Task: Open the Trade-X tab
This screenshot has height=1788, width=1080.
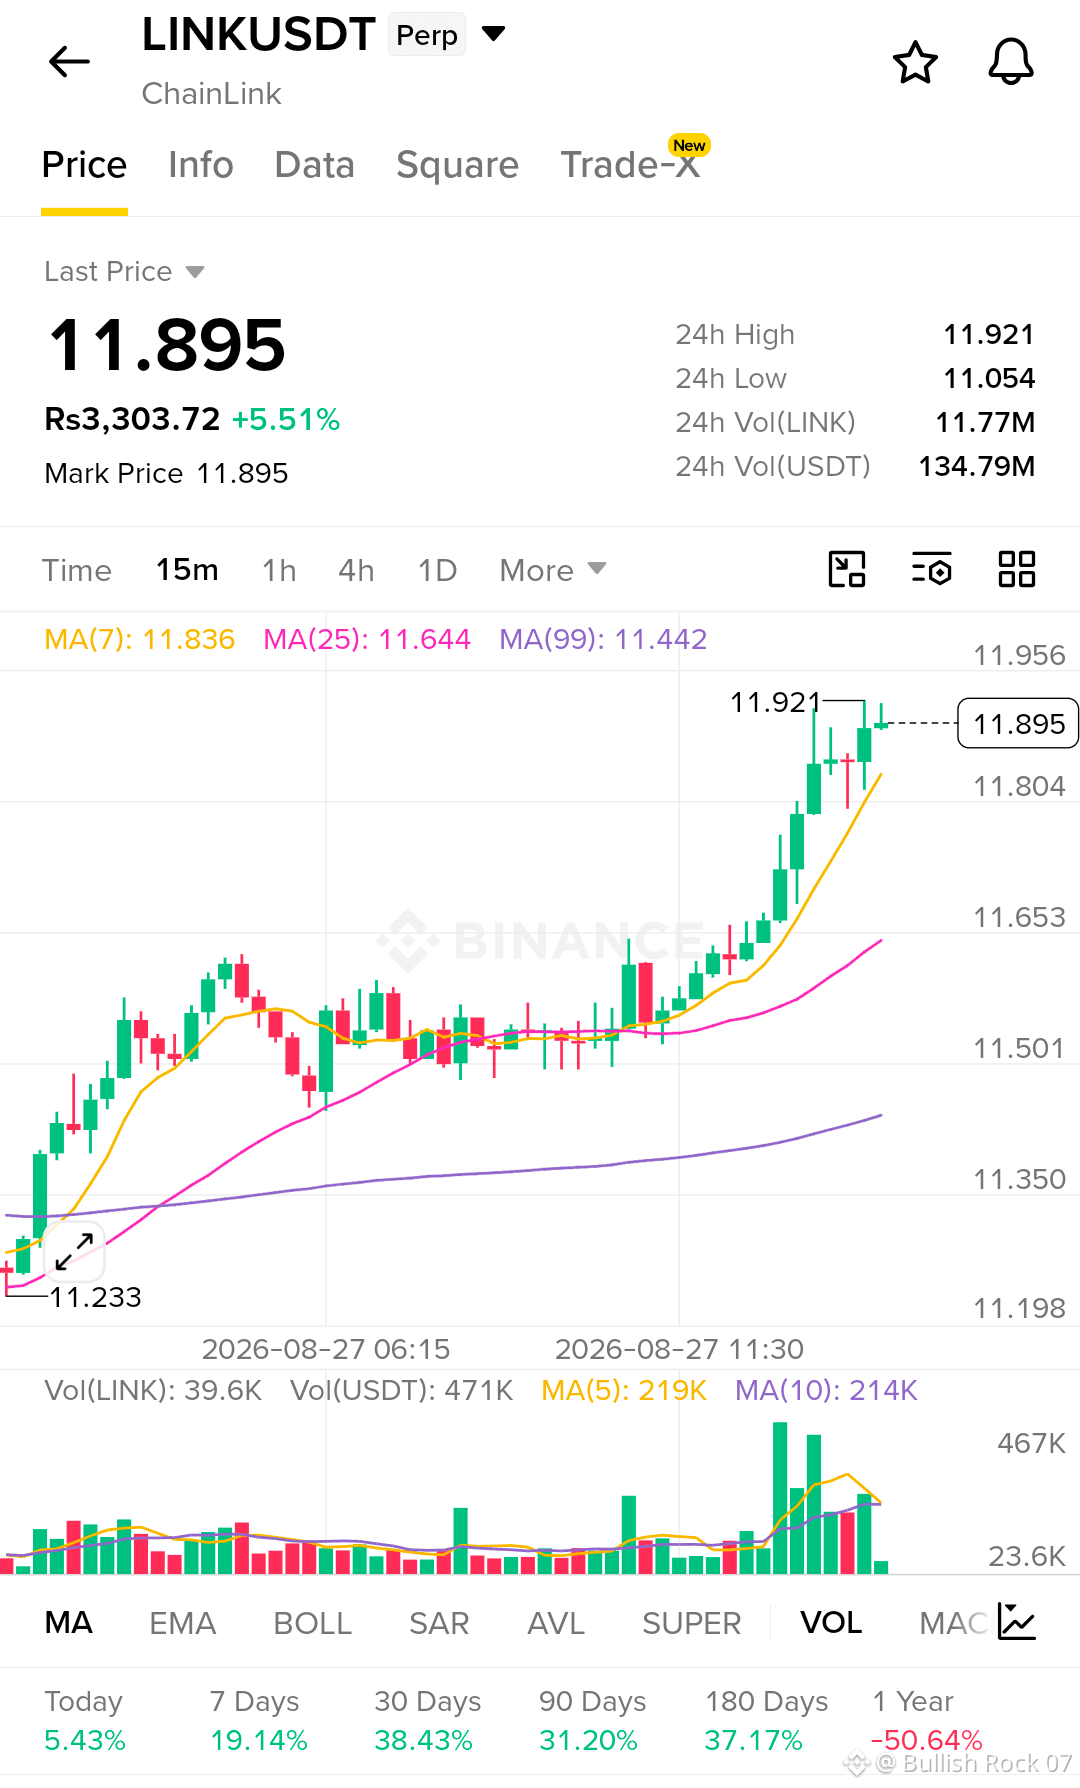Action: point(630,165)
